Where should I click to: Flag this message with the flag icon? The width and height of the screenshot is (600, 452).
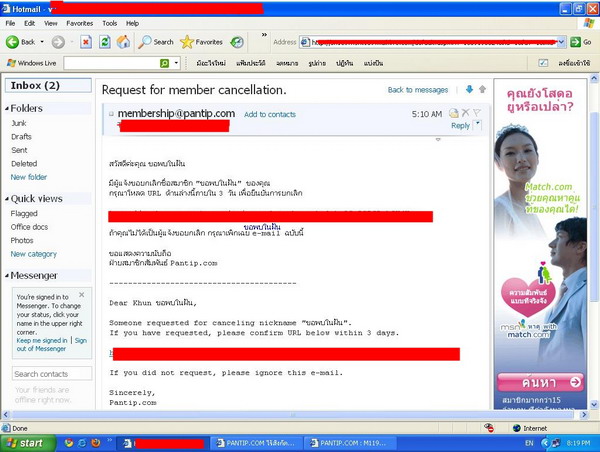click(477, 113)
